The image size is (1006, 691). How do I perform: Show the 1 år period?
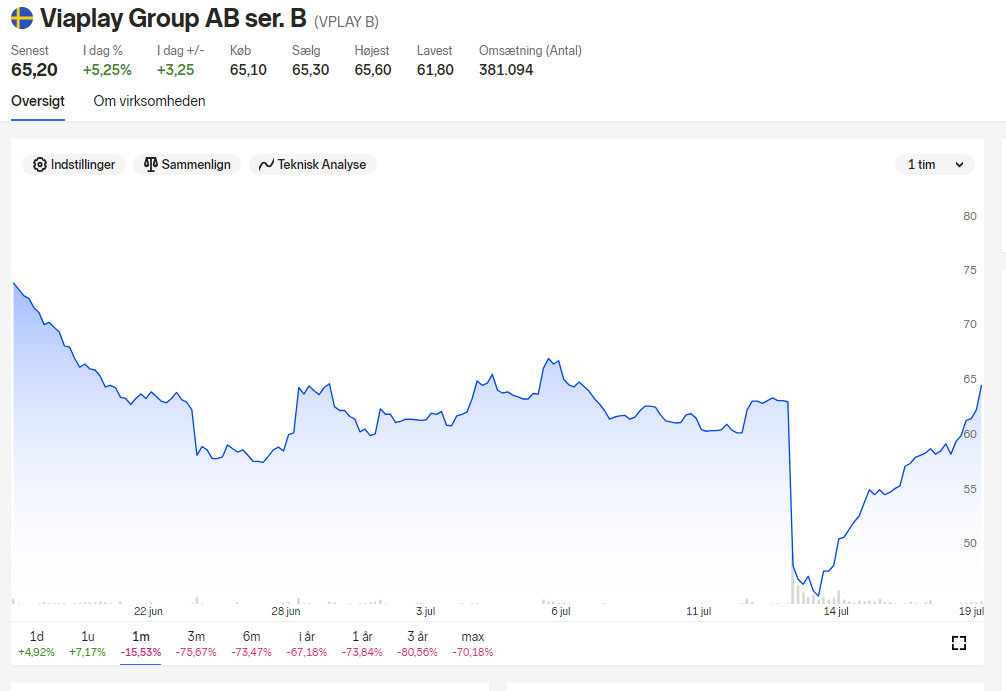[362, 644]
